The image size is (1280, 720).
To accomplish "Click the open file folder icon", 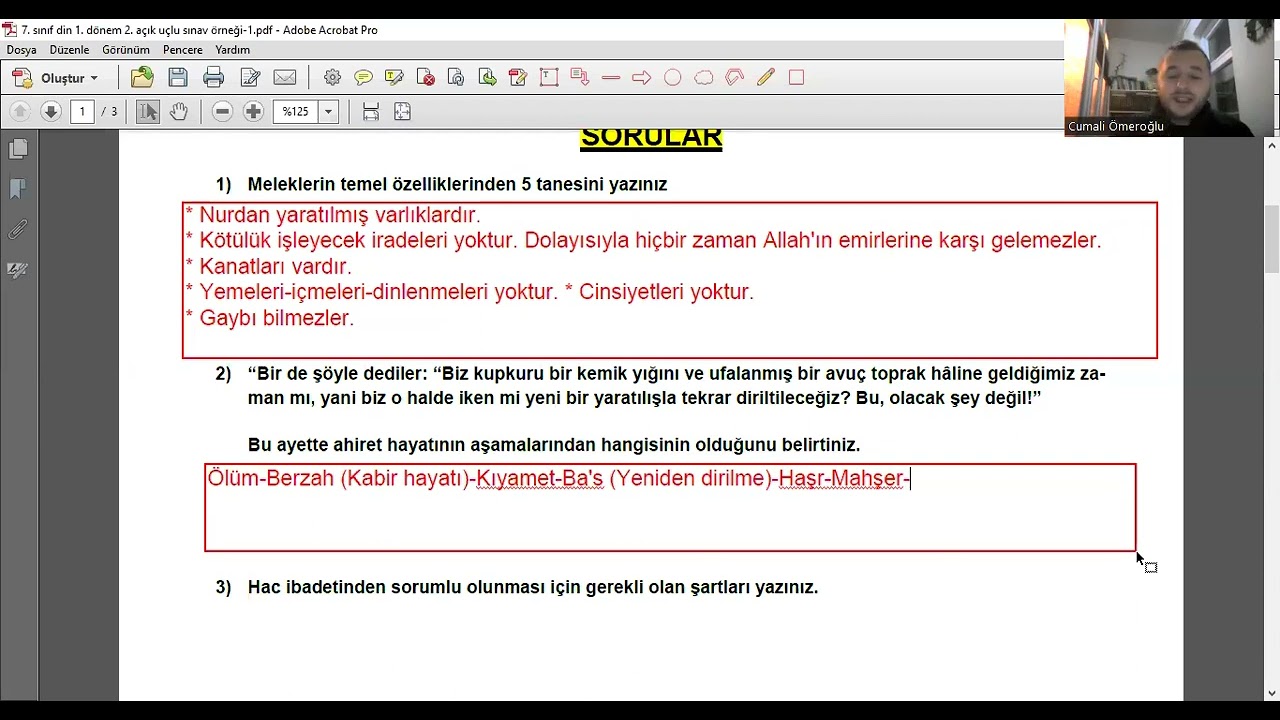I will (x=142, y=77).
